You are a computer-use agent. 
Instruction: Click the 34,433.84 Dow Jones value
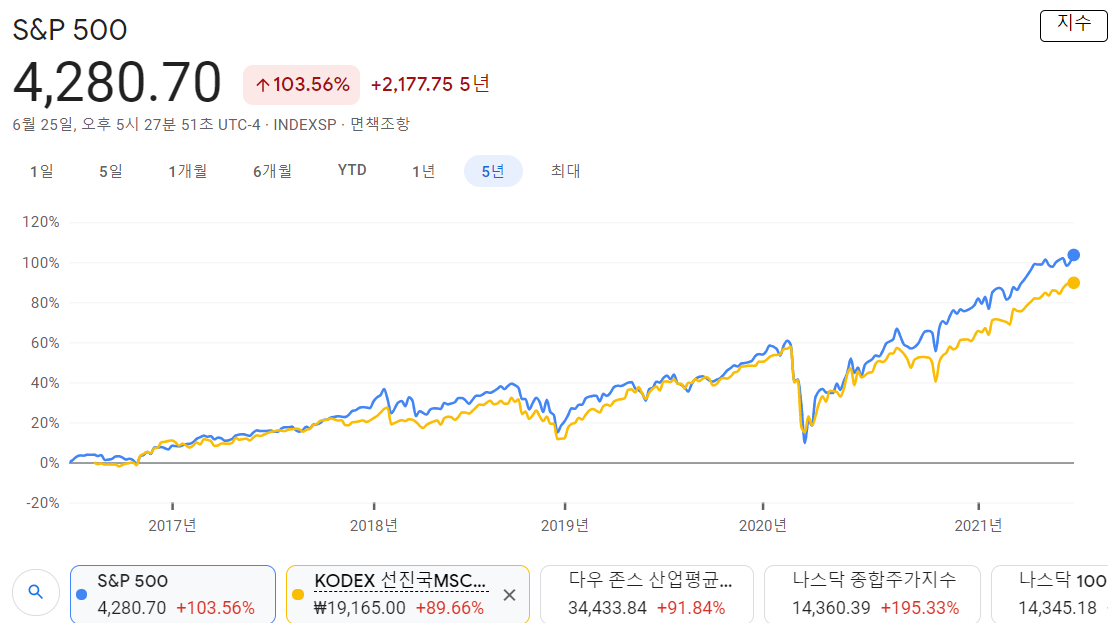coord(607,608)
